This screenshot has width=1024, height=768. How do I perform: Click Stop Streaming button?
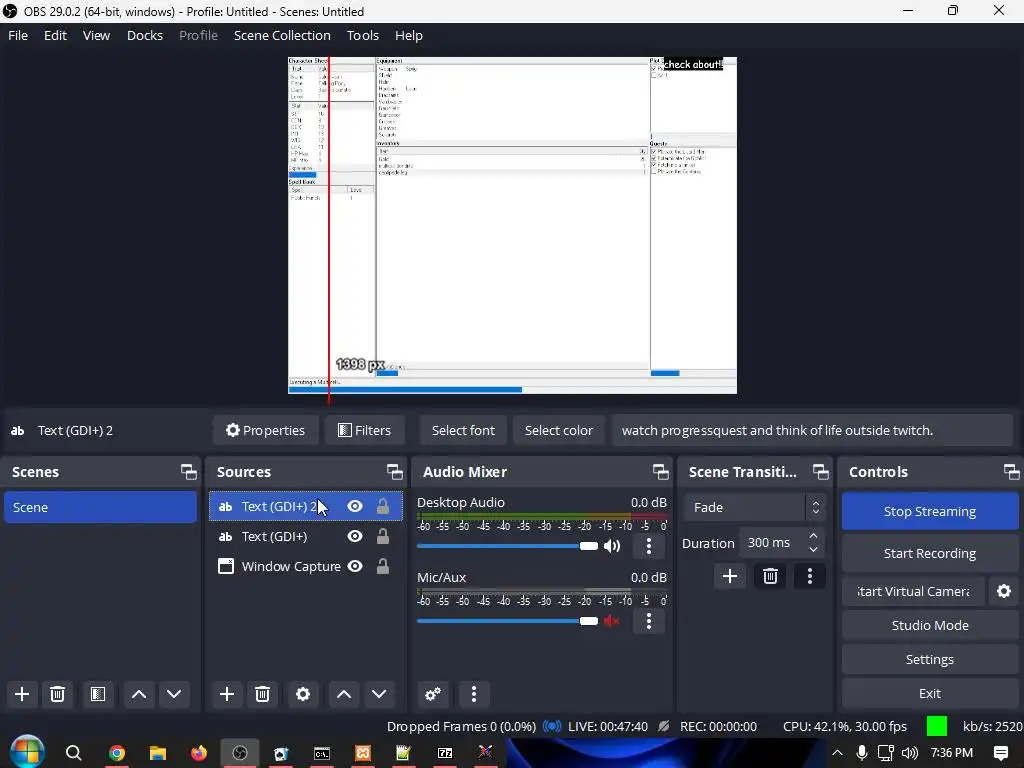pyautogui.click(x=930, y=511)
